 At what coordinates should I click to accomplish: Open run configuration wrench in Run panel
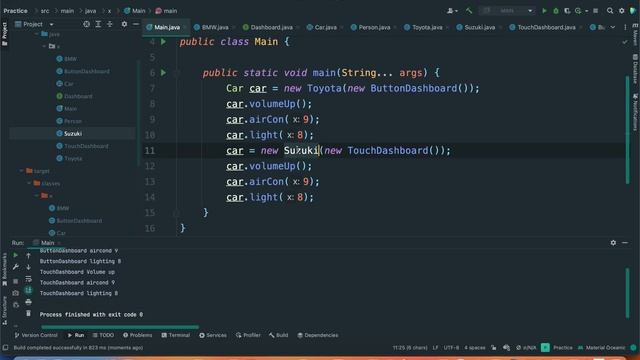pos(16,267)
